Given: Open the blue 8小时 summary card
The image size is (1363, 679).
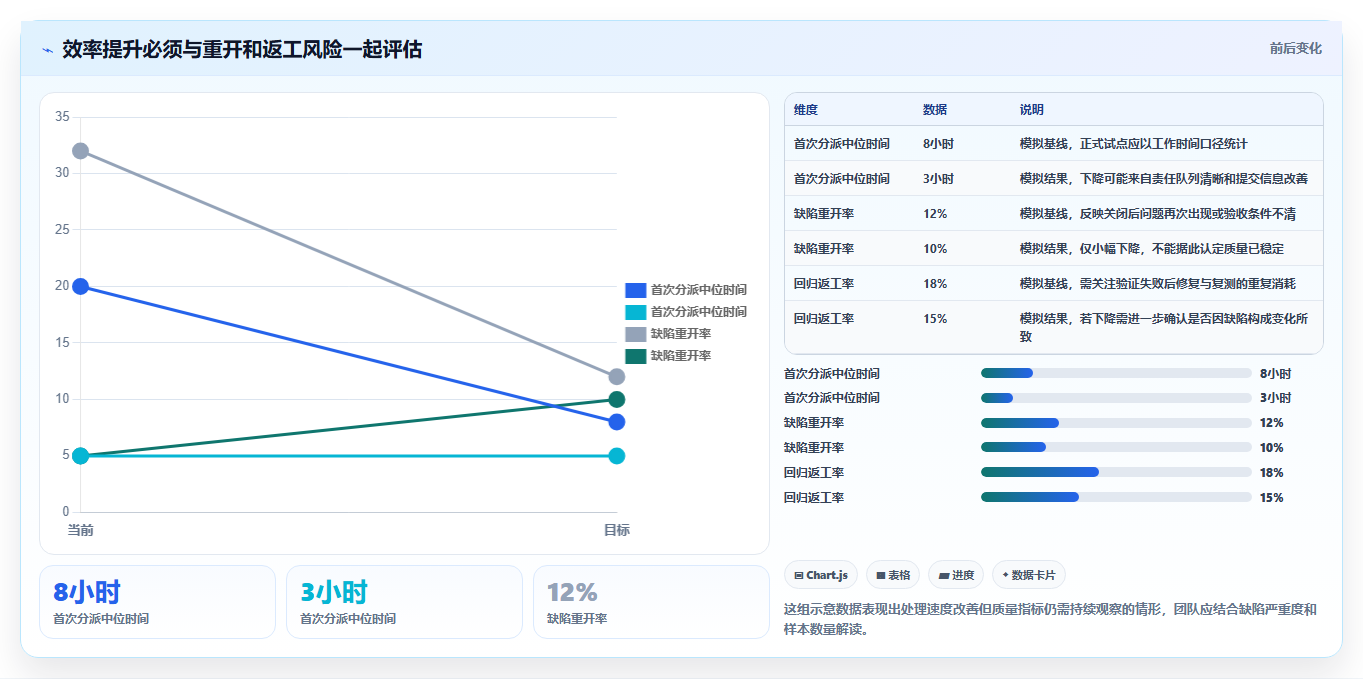Looking at the screenshot, I should coord(157,602).
